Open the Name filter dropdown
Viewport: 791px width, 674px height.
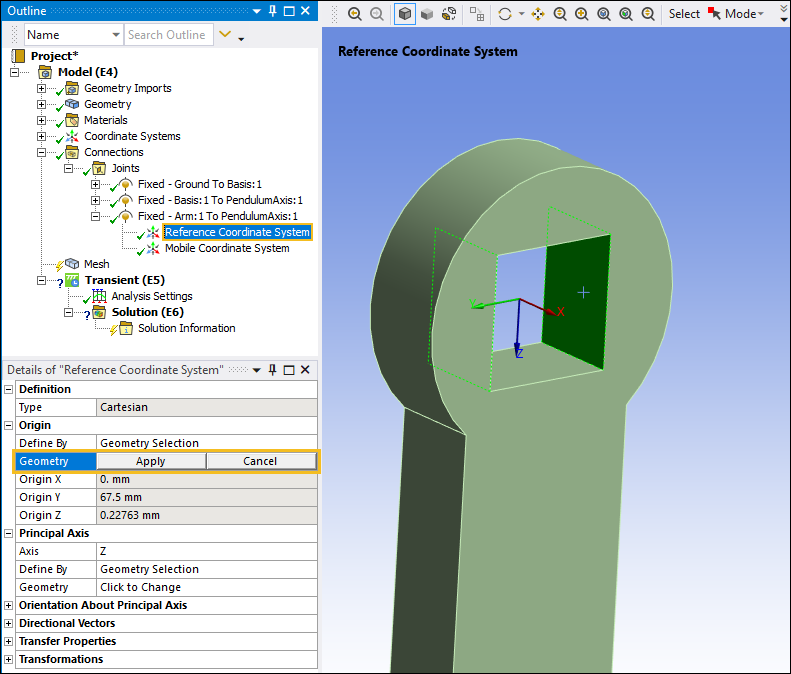tap(114, 35)
